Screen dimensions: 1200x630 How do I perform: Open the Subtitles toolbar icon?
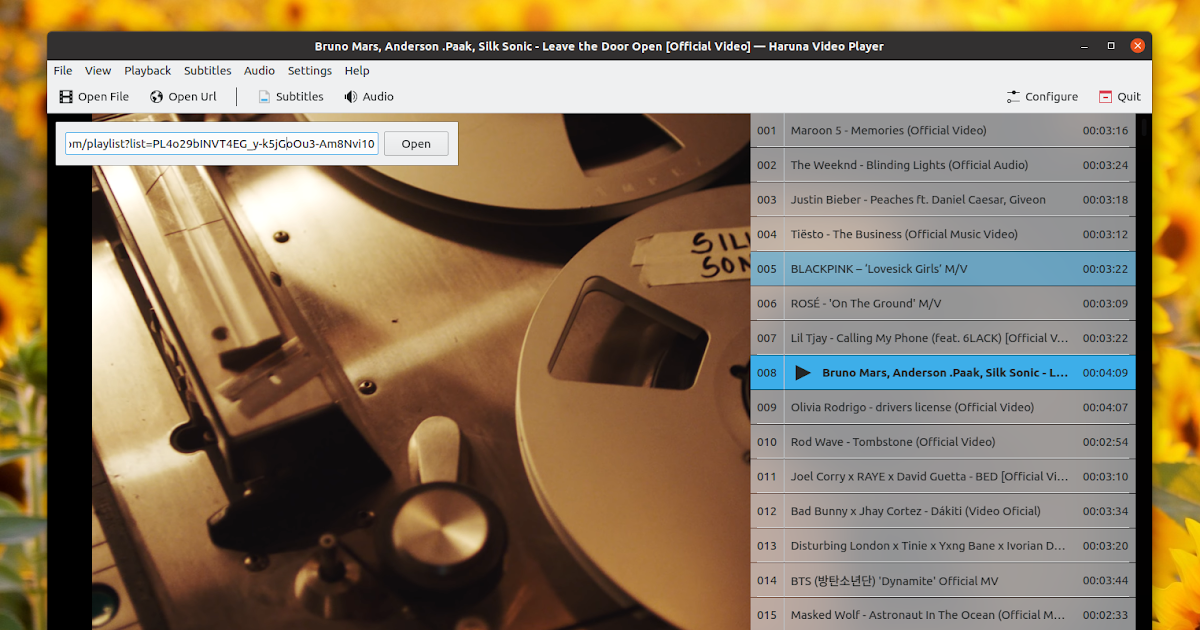(262, 96)
